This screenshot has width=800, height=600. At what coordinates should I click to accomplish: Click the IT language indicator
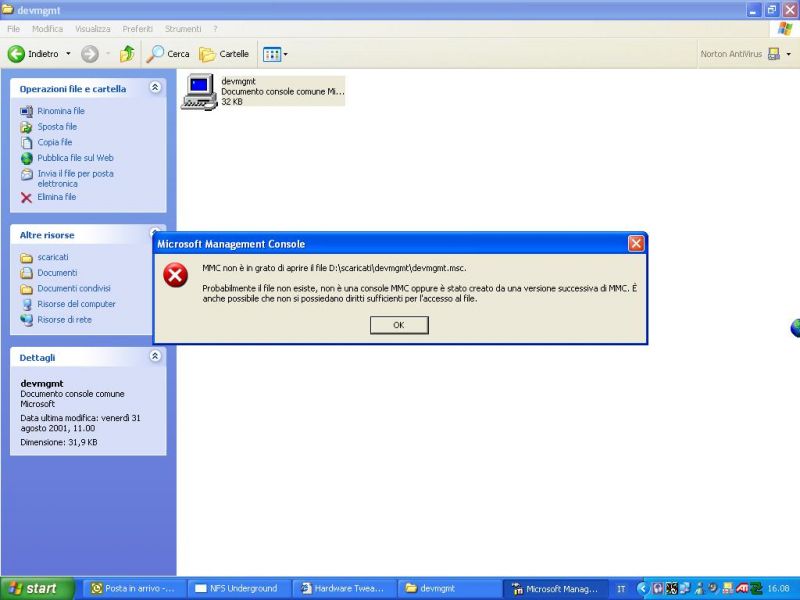621,589
